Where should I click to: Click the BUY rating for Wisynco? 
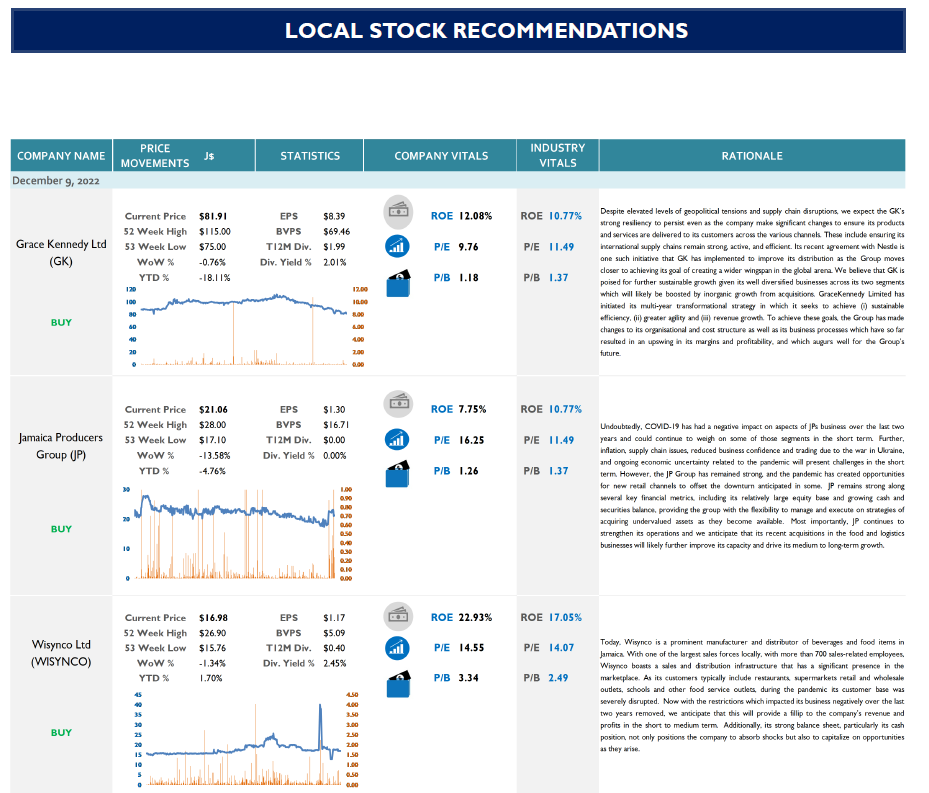pyautogui.click(x=61, y=733)
